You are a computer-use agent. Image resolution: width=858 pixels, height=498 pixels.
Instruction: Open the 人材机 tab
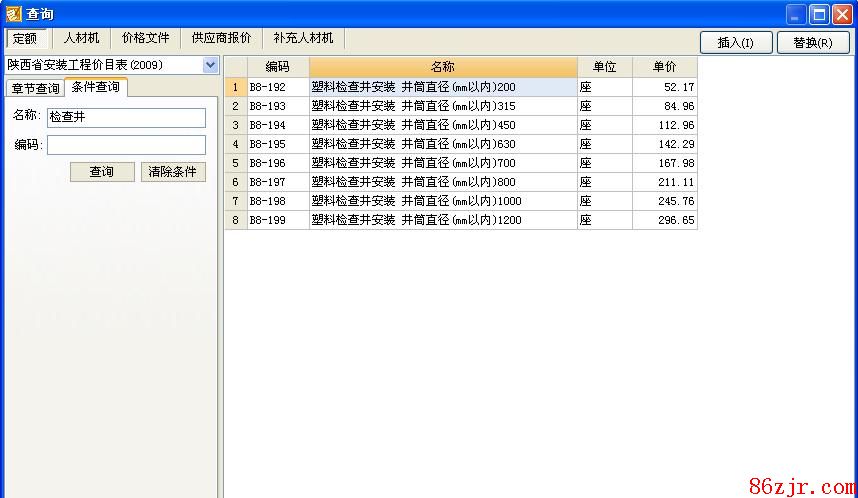[81, 38]
